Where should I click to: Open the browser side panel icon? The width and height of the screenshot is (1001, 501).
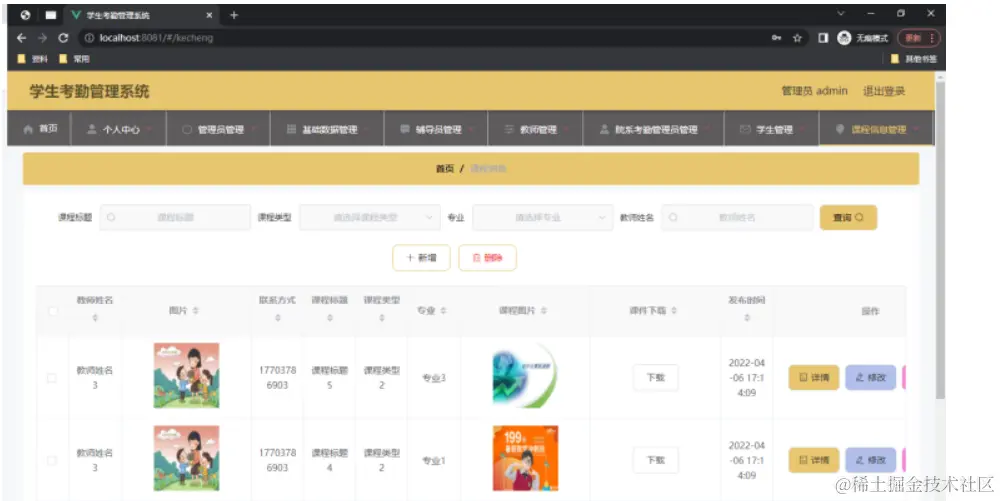click(x=824, y=38)
